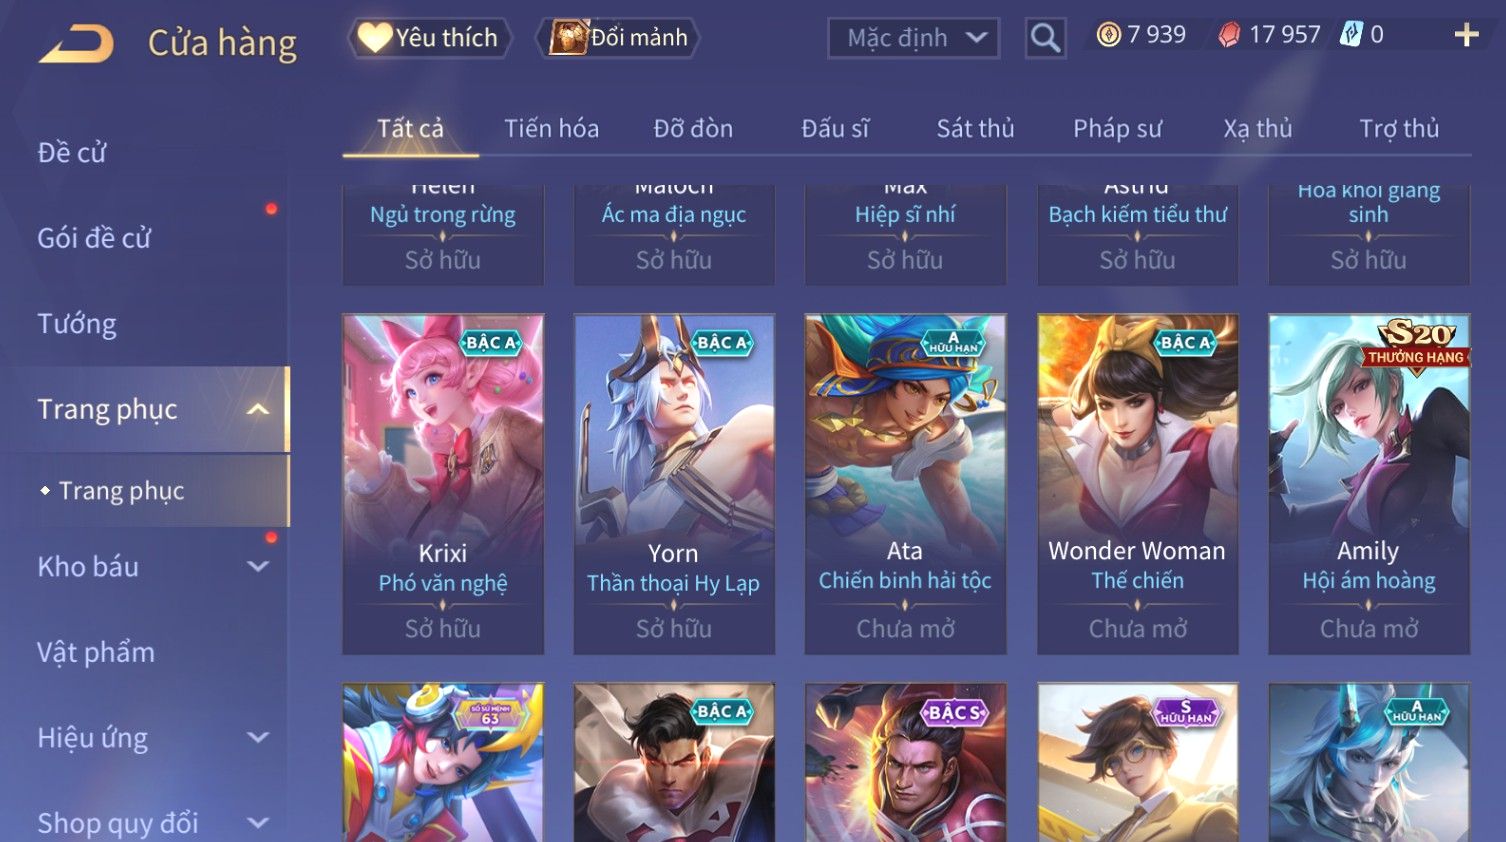1506x842 pixels.
Task: Switch to the Tiến hóa tab
Action: point(551,128)
